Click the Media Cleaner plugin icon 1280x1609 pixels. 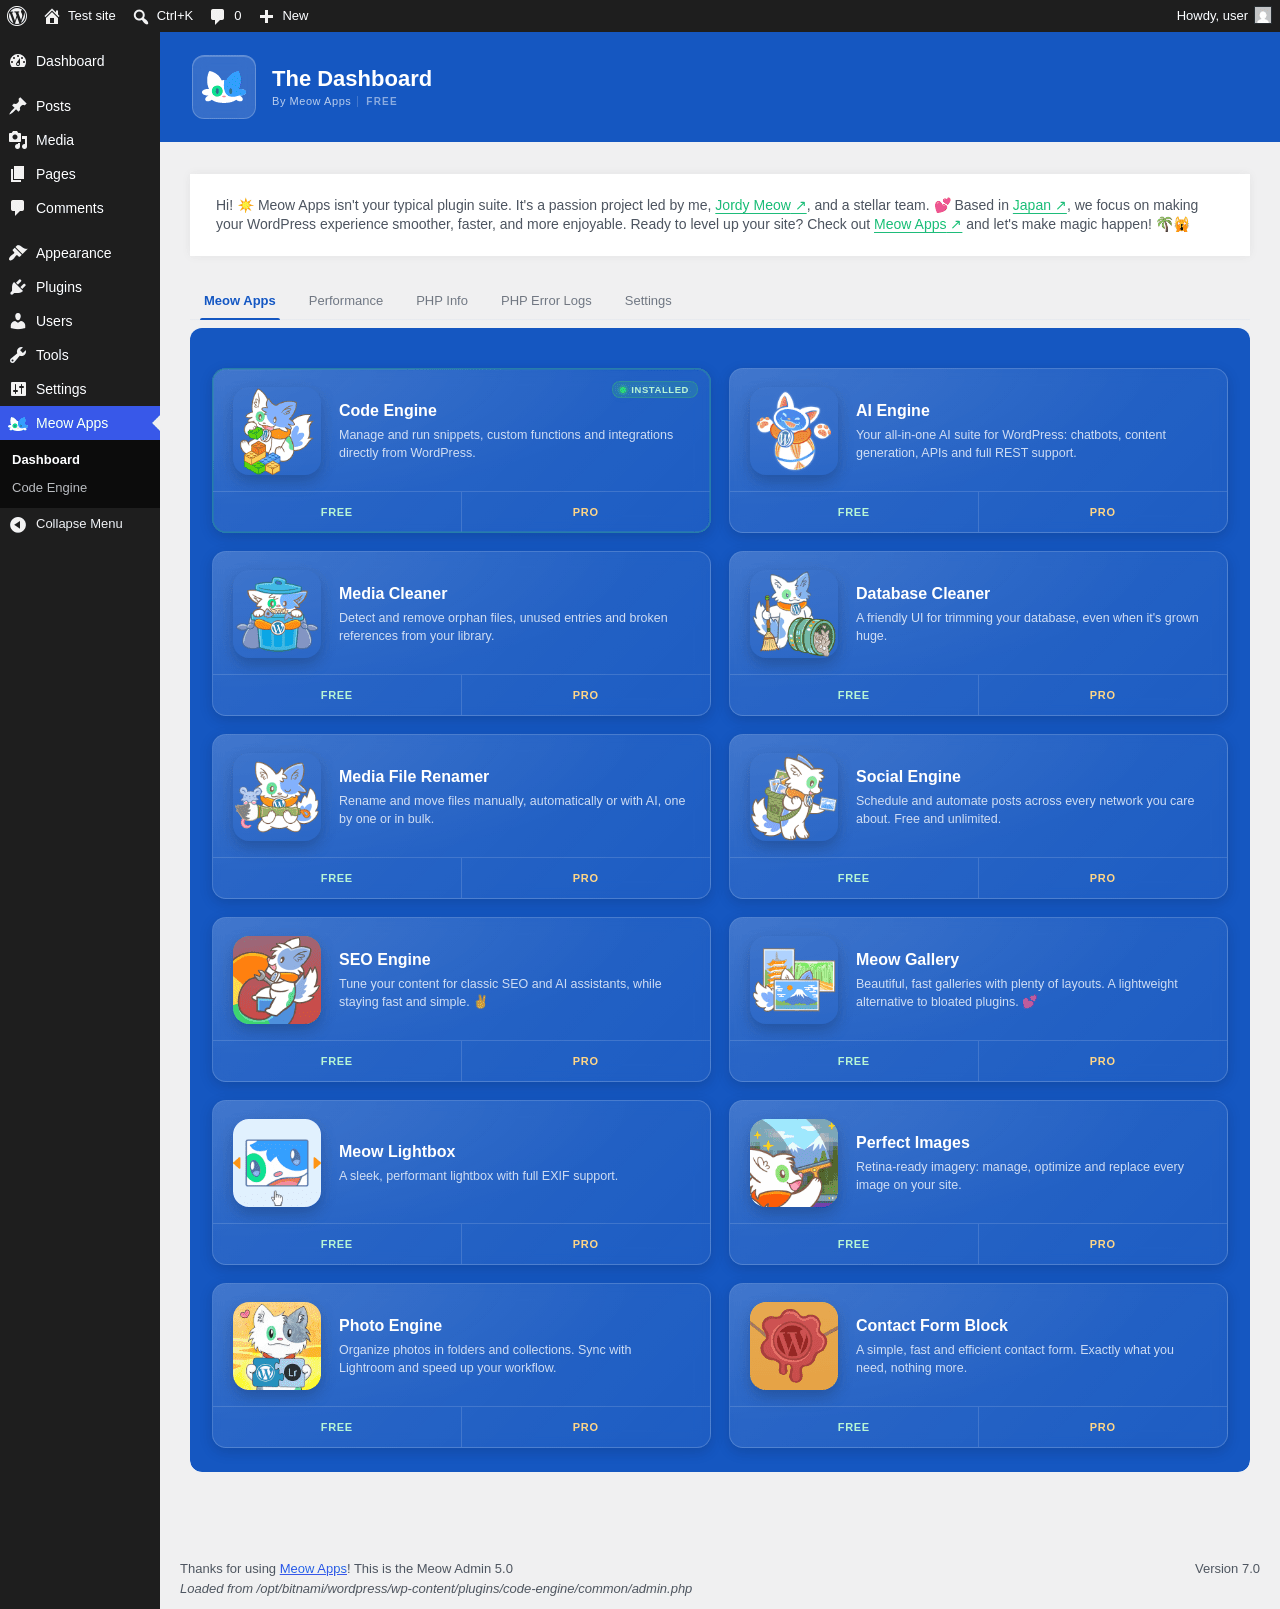point(277,614)
